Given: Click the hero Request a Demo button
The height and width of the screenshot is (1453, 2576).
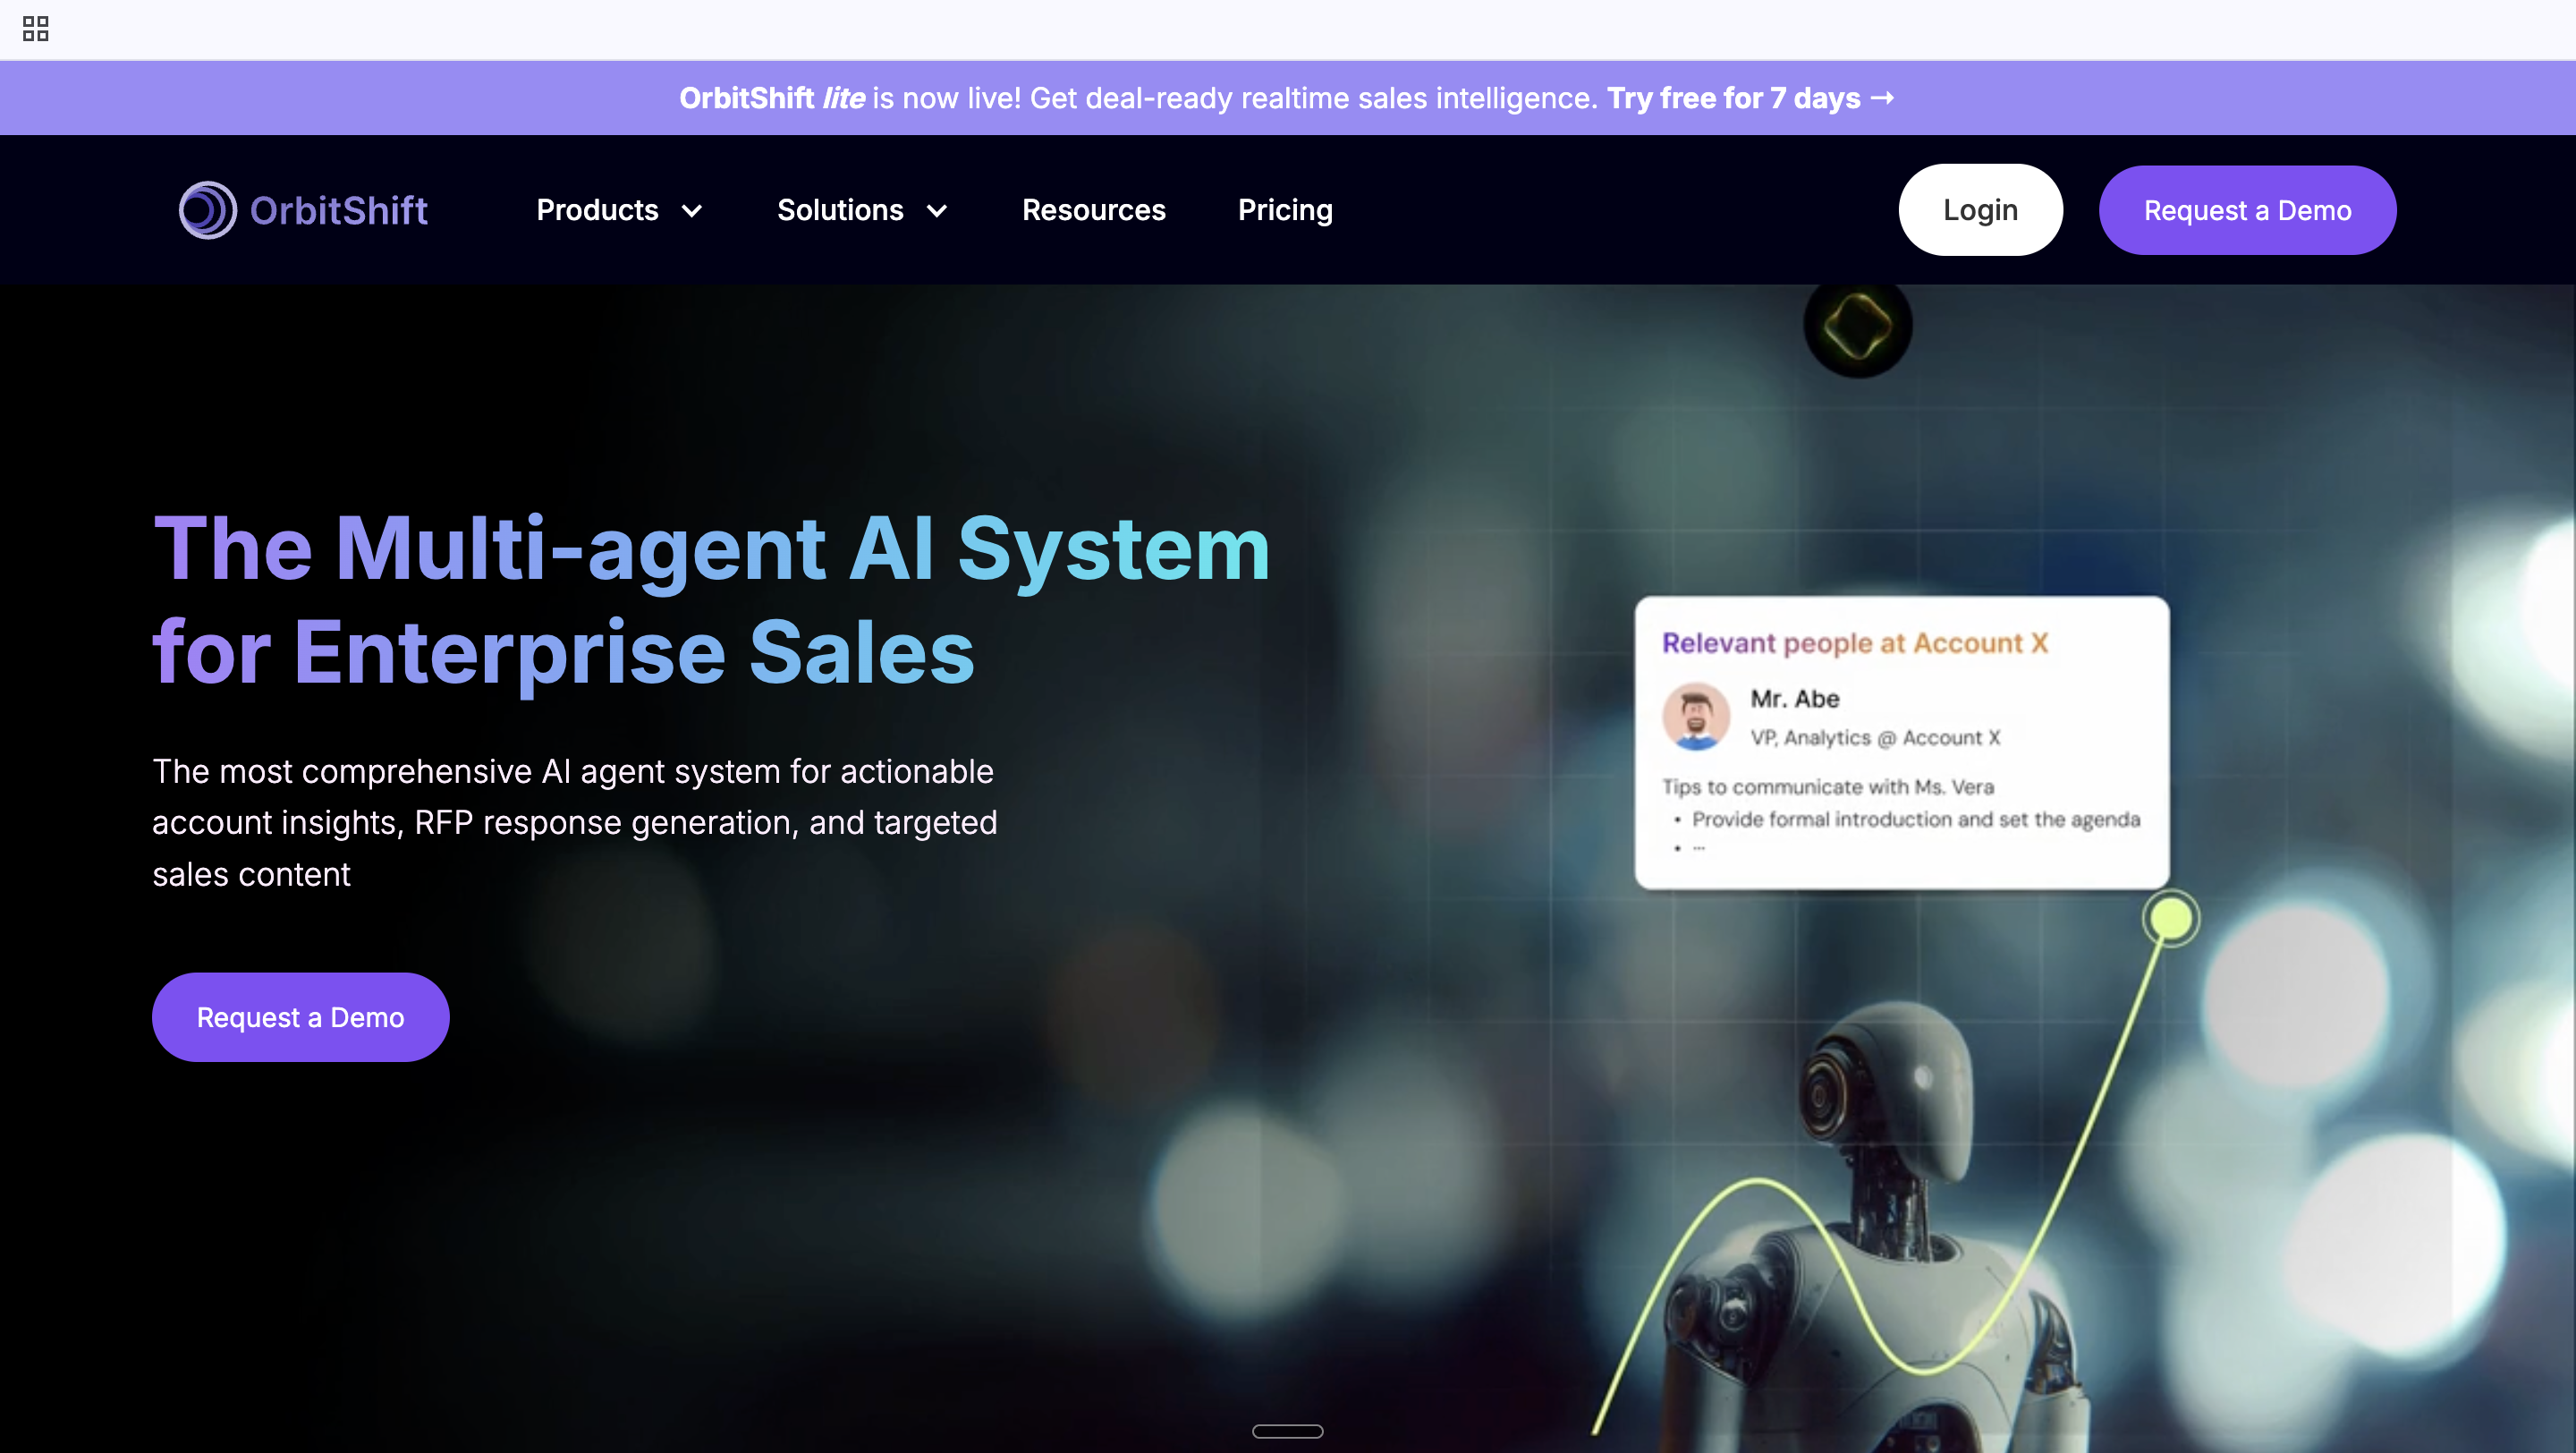Looking at the screenshot, I should (x=300, y=1017).
